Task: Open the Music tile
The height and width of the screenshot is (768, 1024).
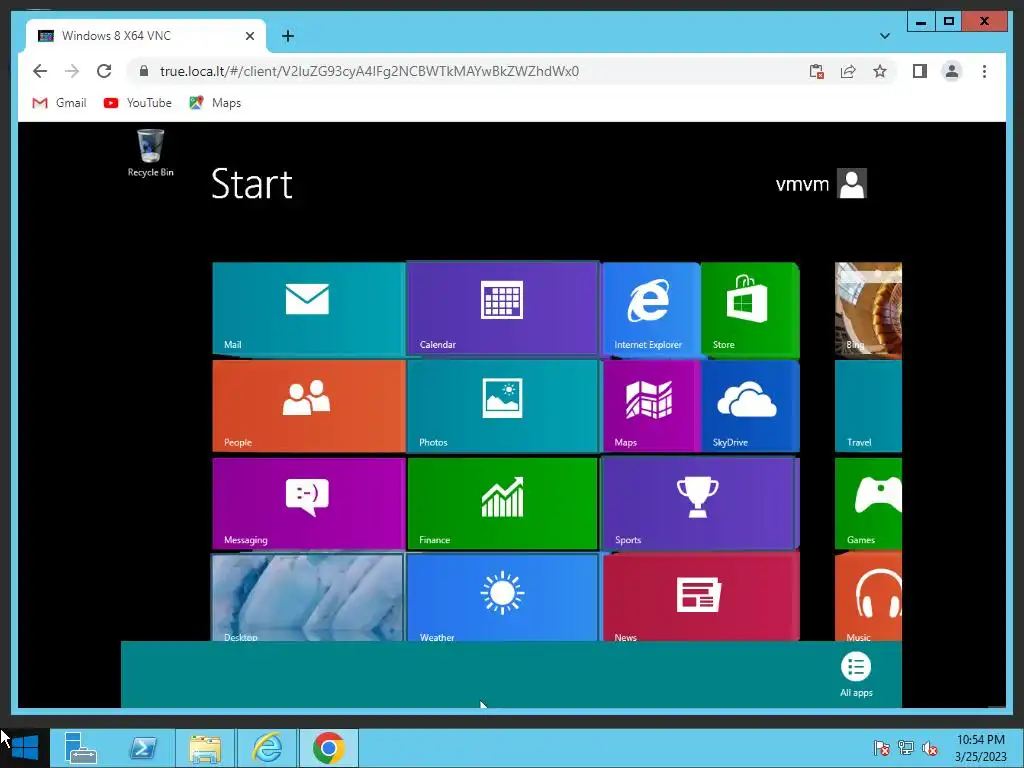Action: pos(868,598)
